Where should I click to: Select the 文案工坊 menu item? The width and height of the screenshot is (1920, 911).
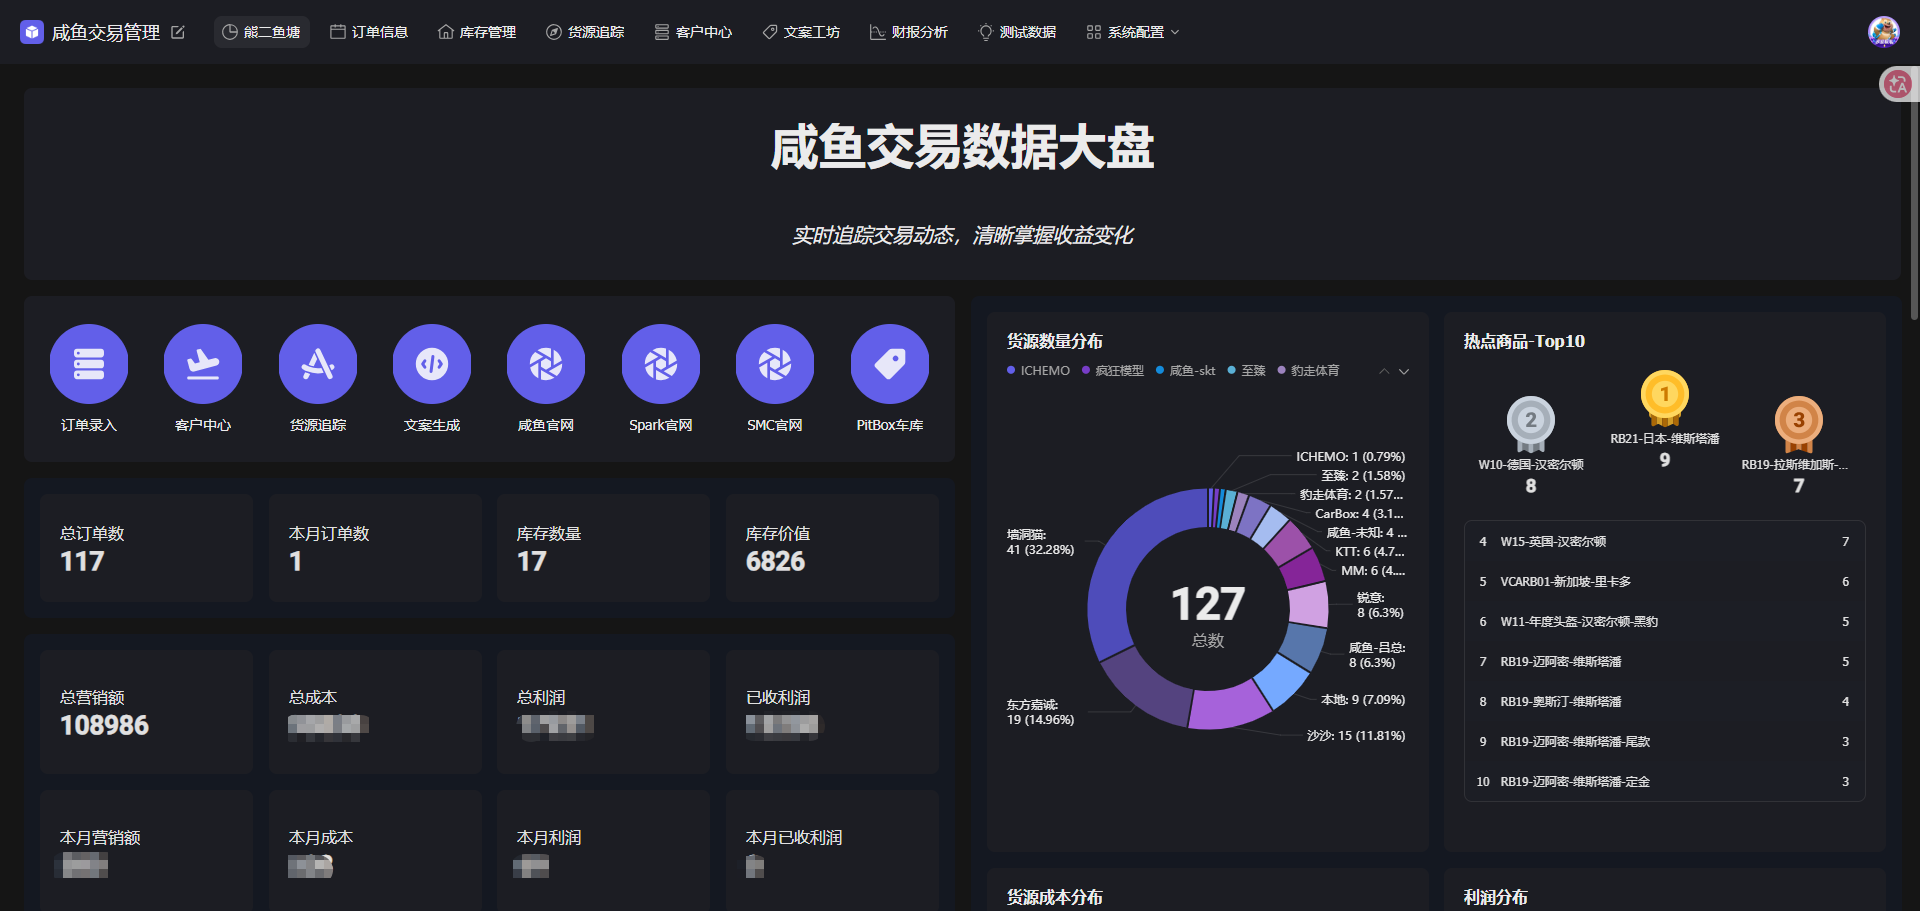tap(801, 32)
